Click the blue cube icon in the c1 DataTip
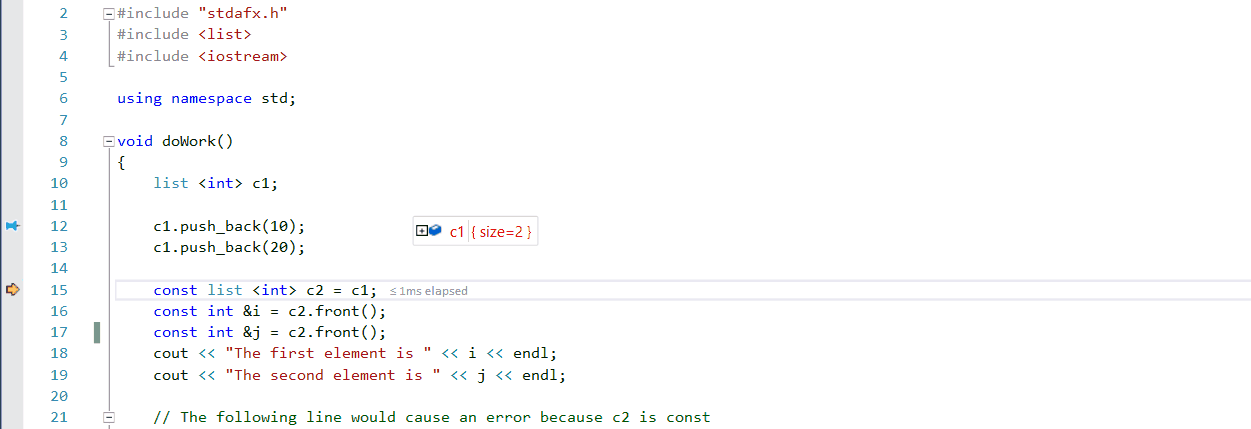Screen dimensions: 1251x429 click(x=435, y=232)
